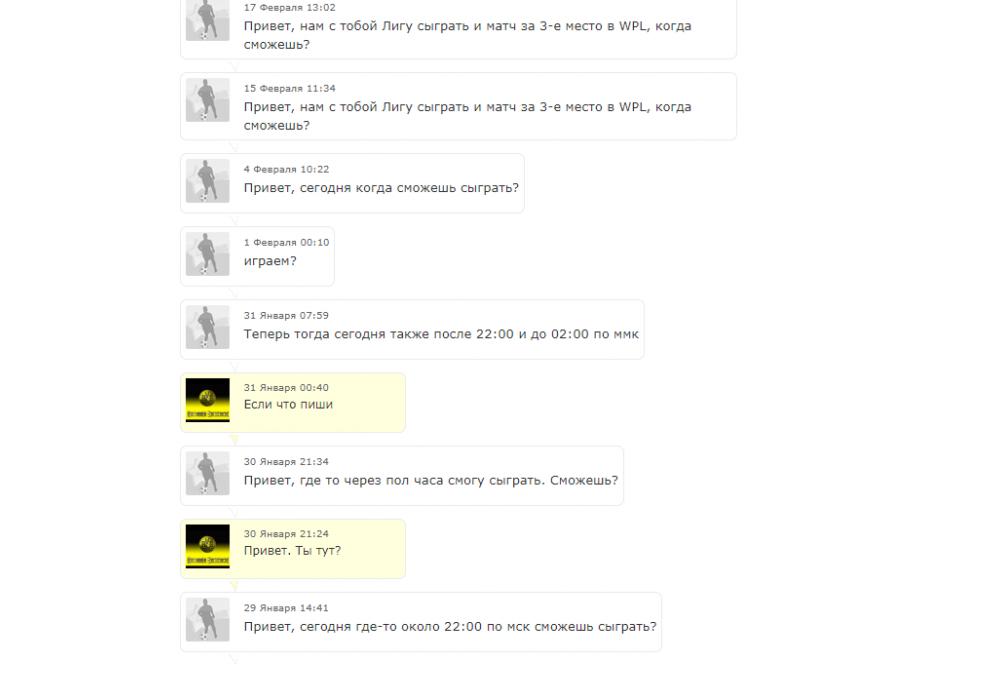Select avatar beside 'играем?' message
The image size is (1000, 700).
click(x=207, y=254)
